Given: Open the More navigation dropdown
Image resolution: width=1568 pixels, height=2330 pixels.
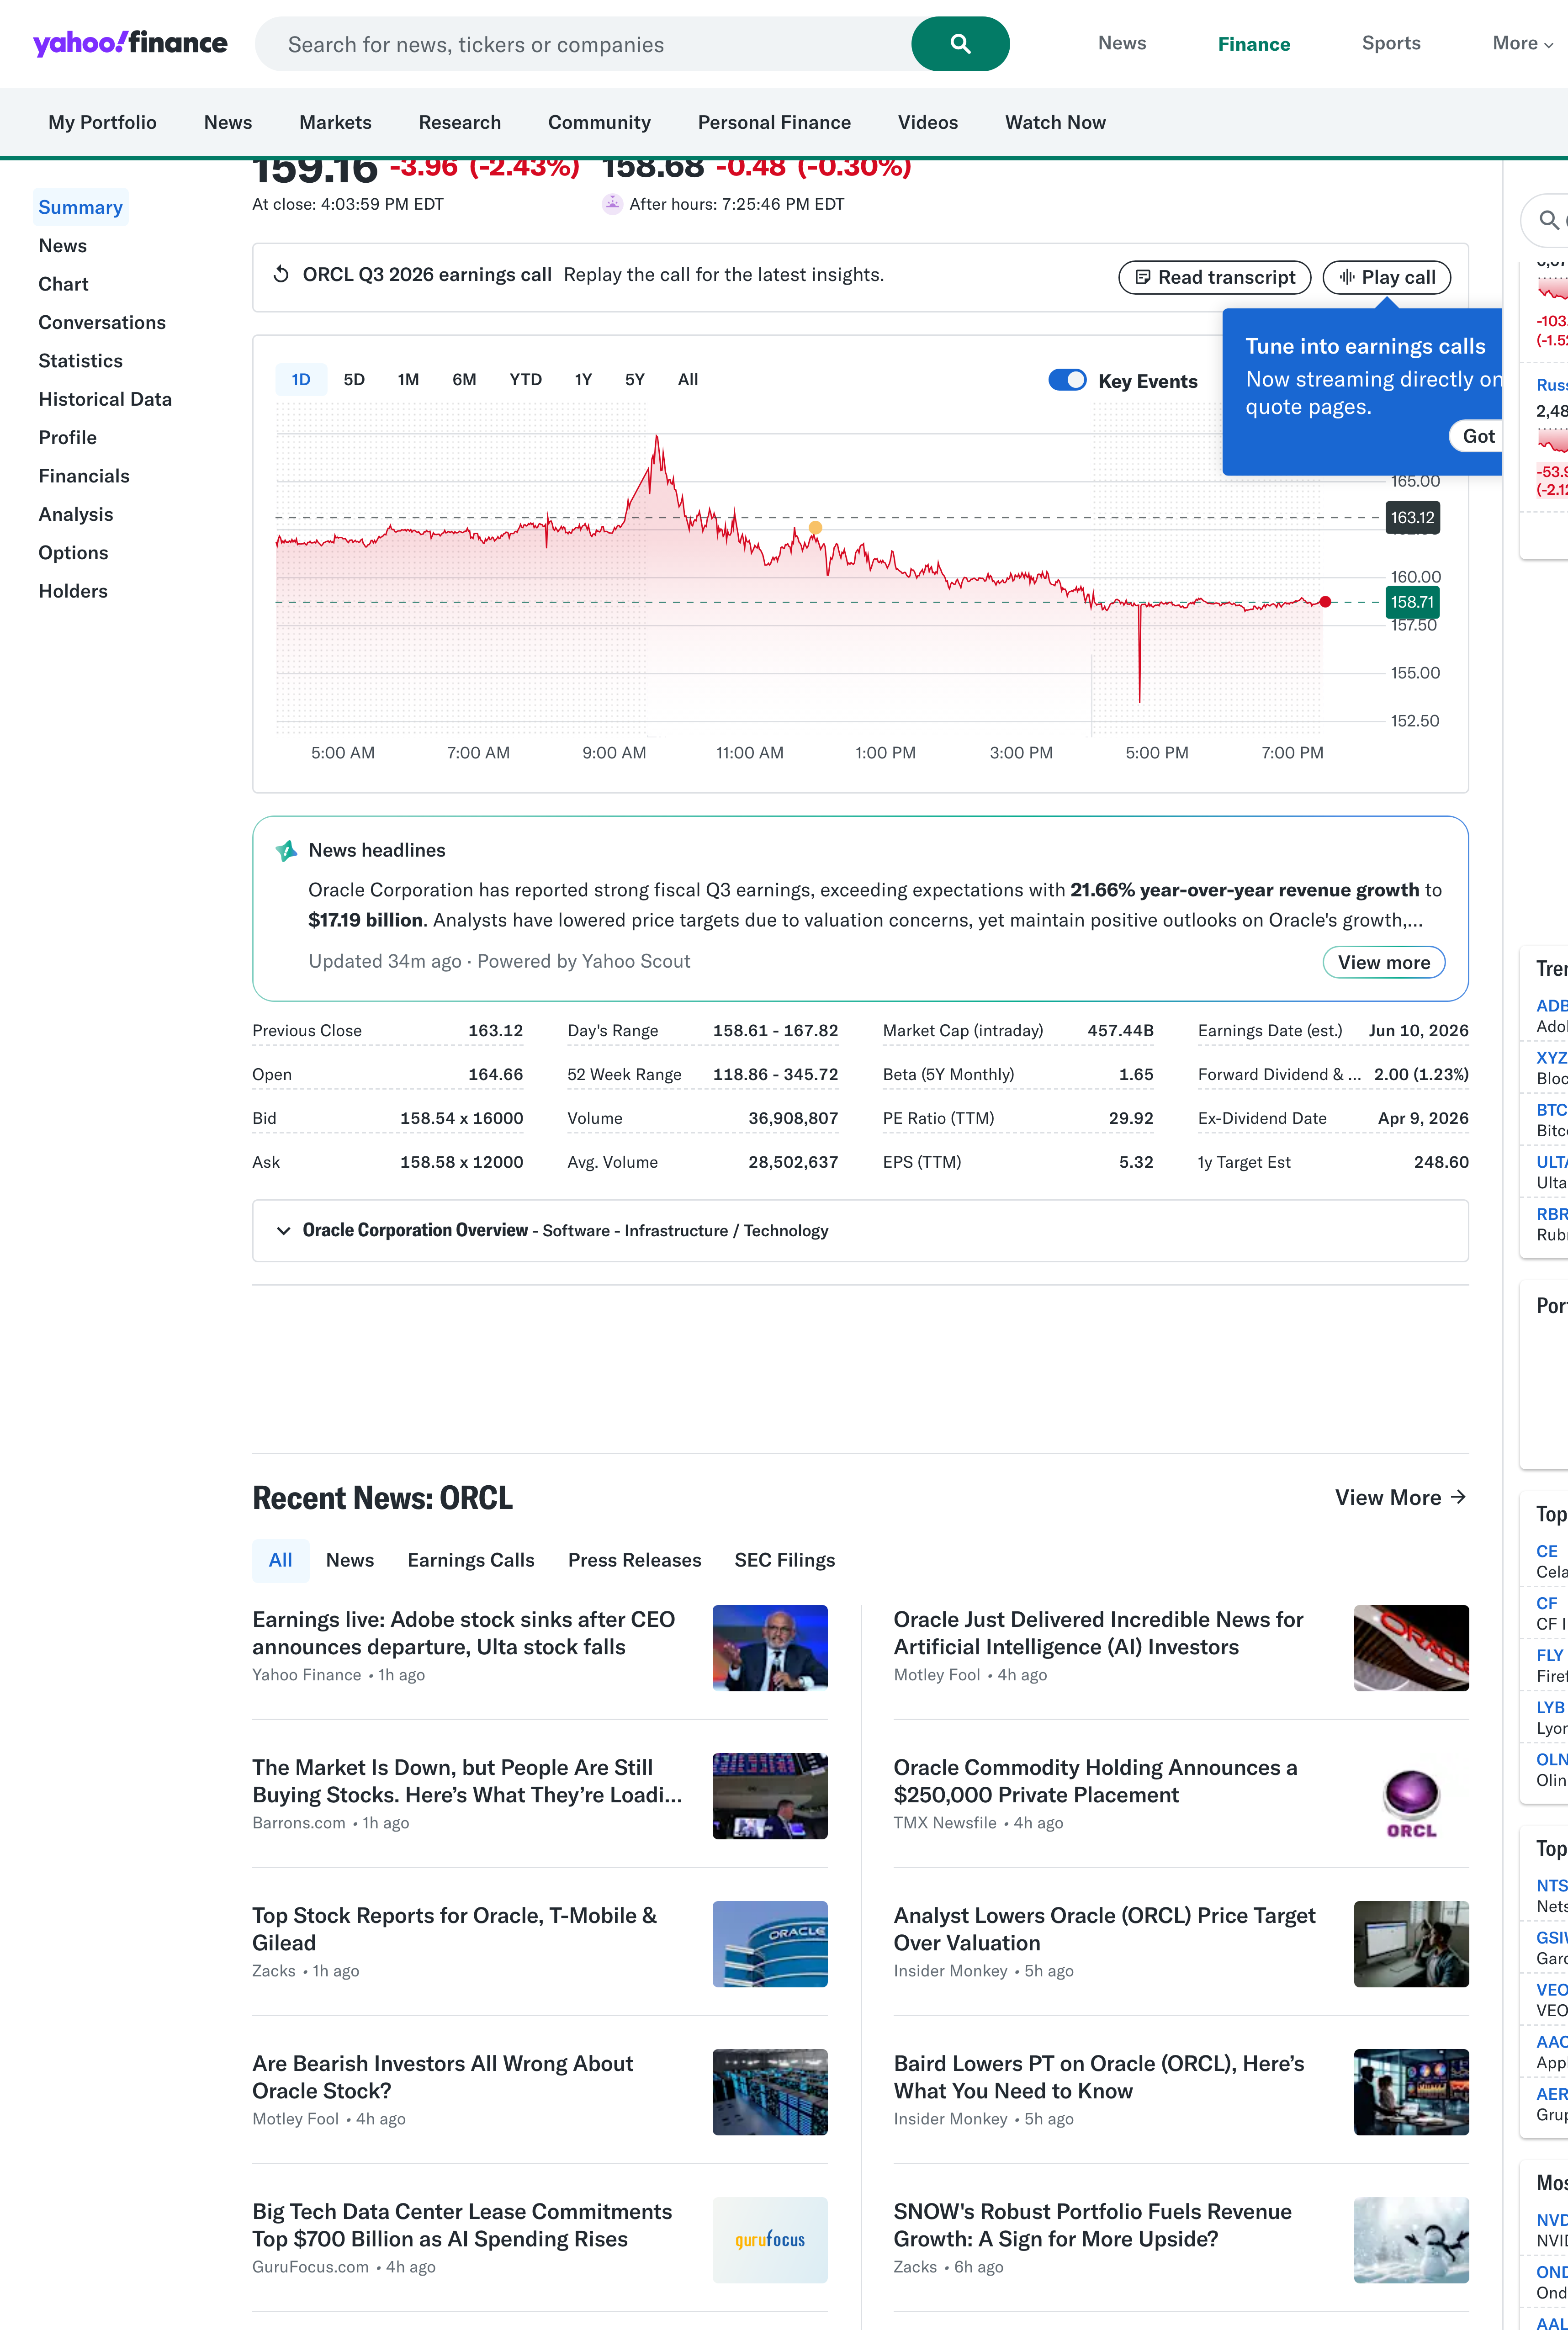Looking at the screenshot, I should point(1521,43).
